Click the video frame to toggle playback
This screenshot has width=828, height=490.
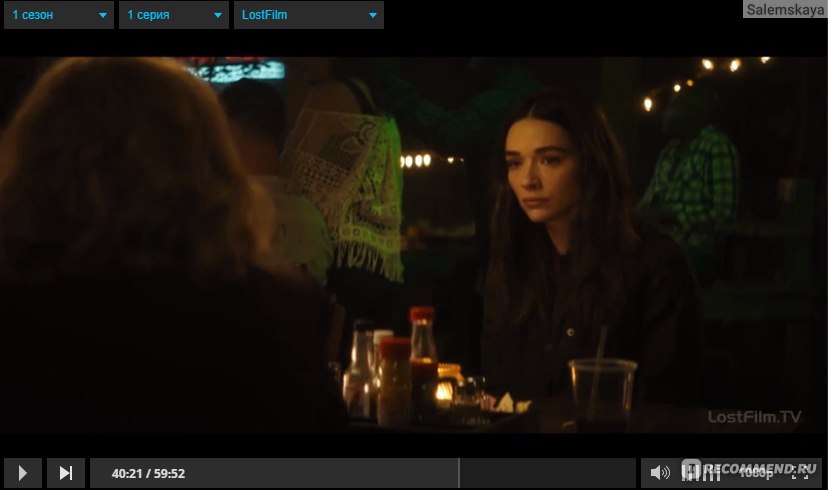[414, 244]
